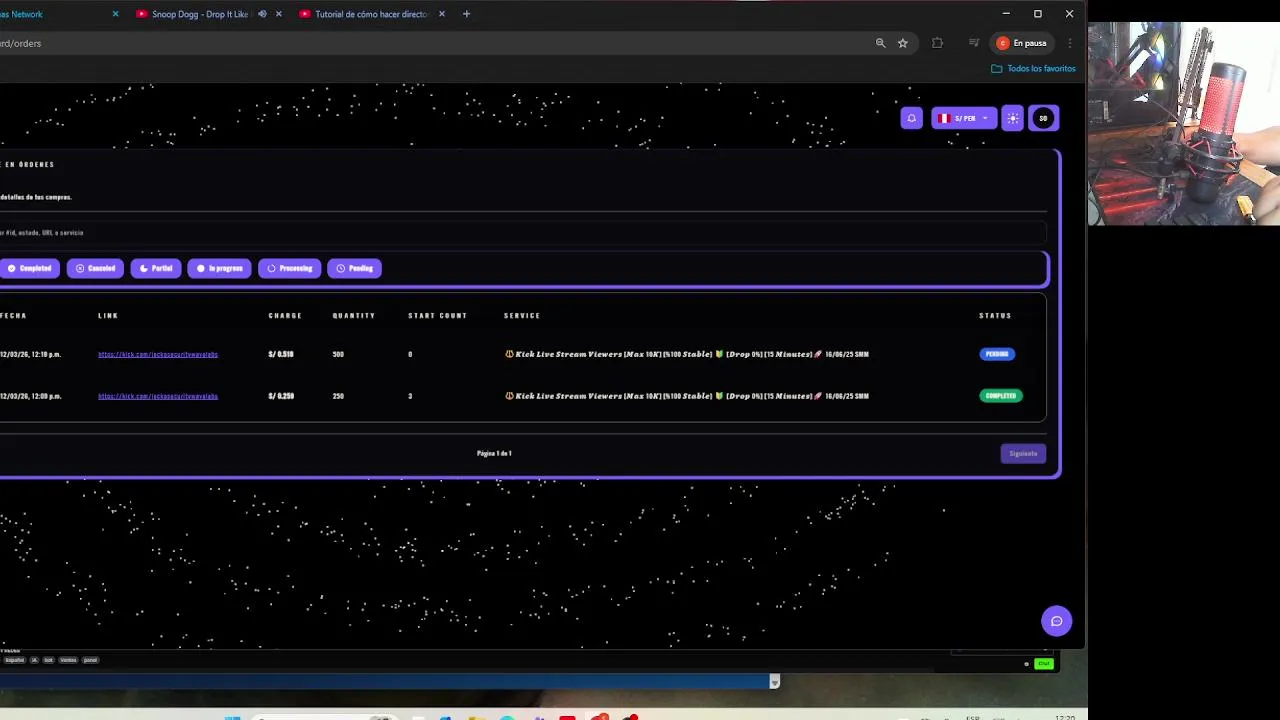This screenshot has height=720, width=1280.
Task: Open the media controls icon in Chrome toolbar
Action: [974, 43]
